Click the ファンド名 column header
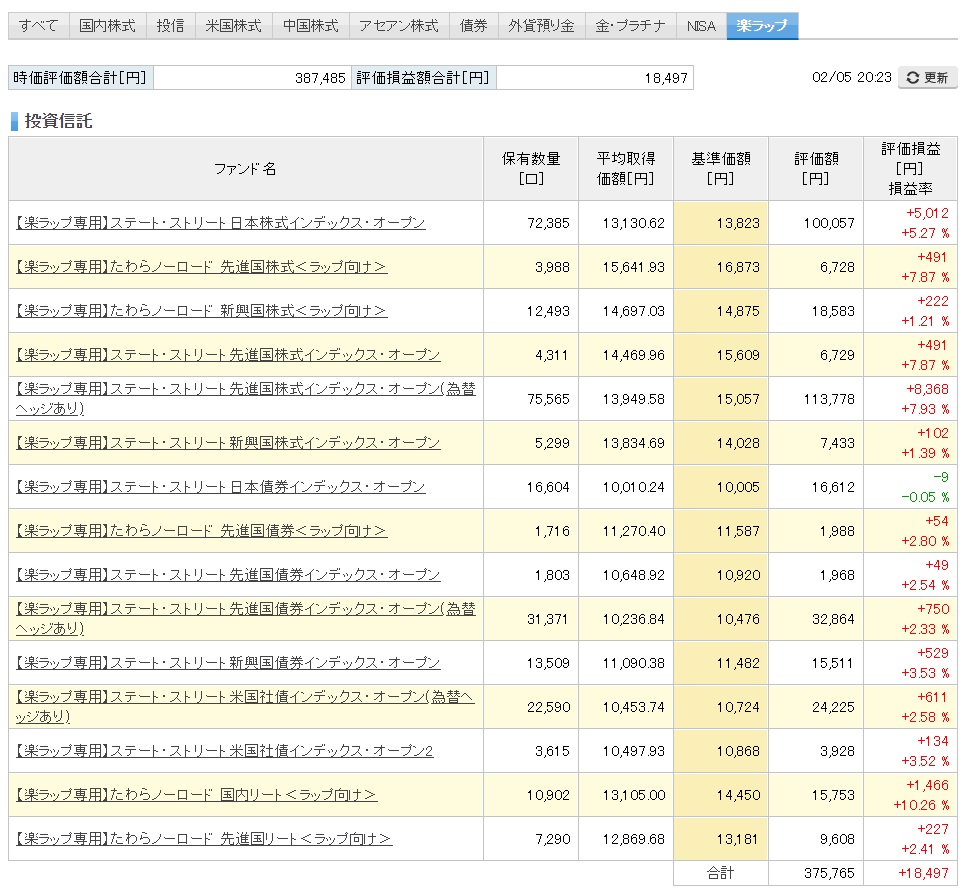Viewport: 967px width, 893px height. click(245, 168)
